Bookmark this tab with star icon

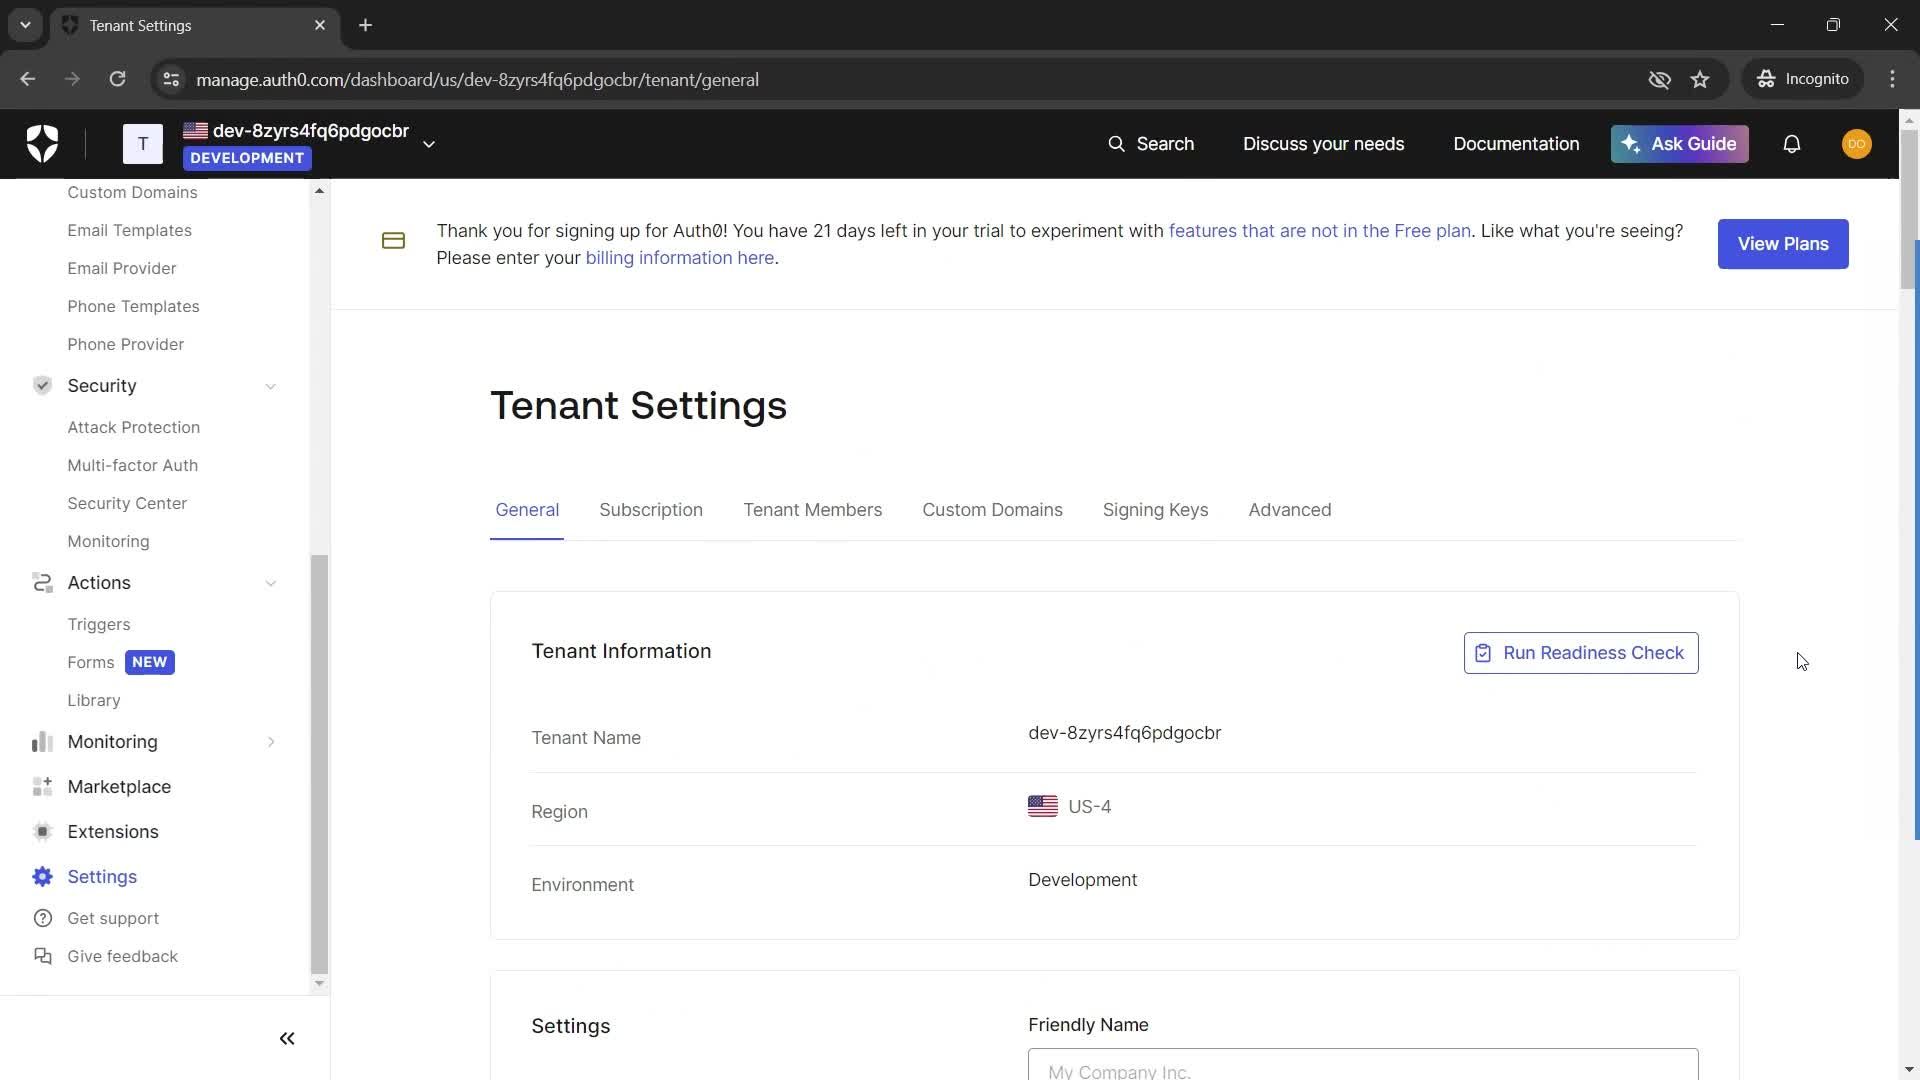[1700, 79]
